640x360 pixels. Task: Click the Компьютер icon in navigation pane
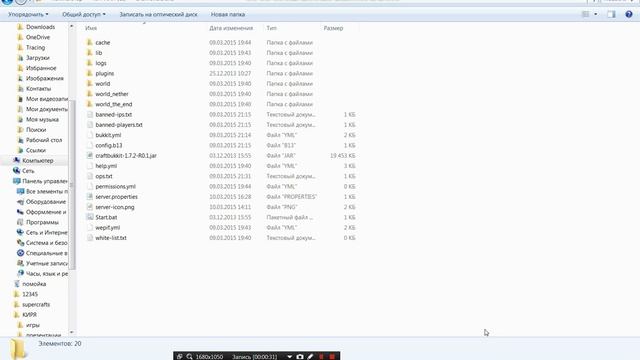(x=17, y=160)
